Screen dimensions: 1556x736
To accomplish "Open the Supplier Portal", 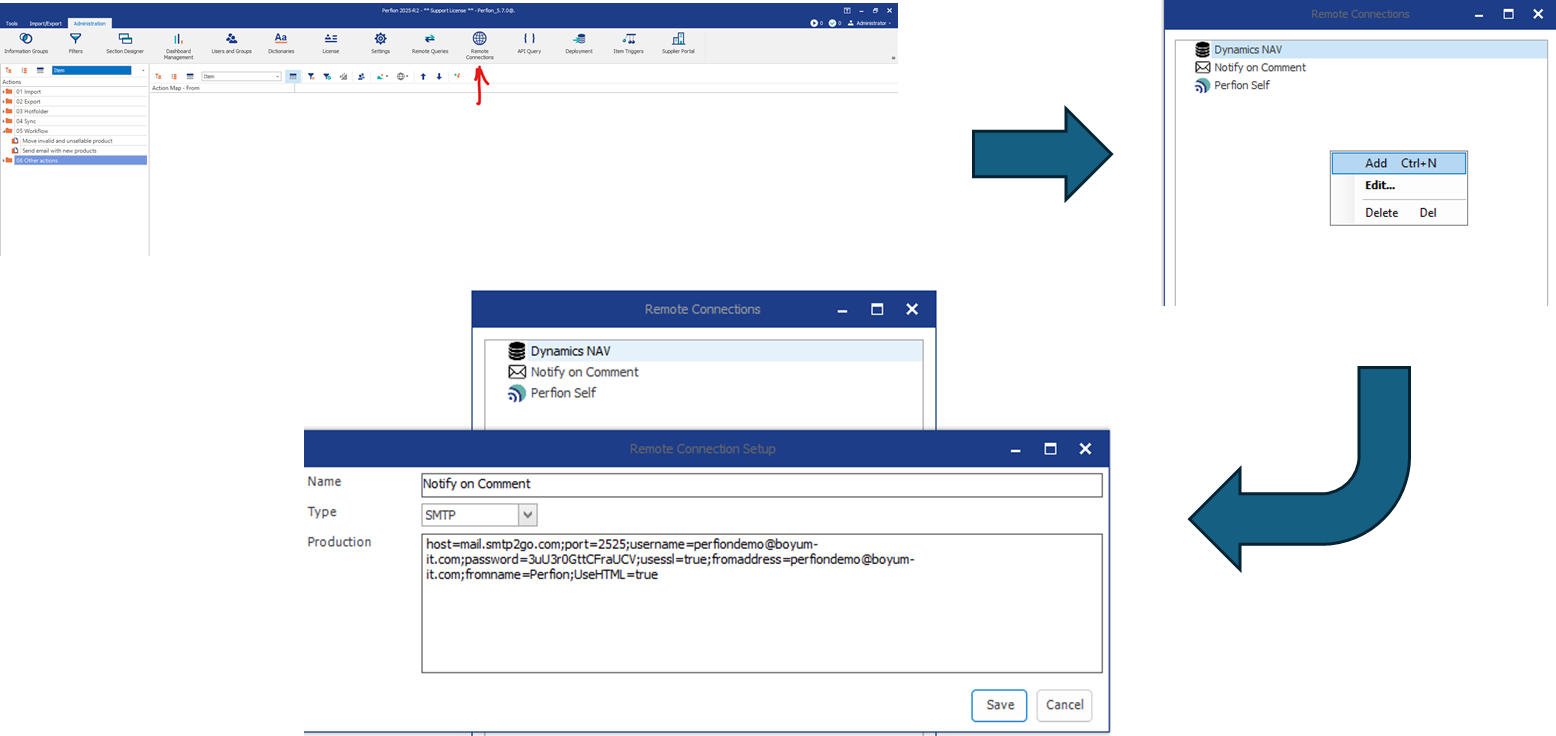I will (678, 42).
